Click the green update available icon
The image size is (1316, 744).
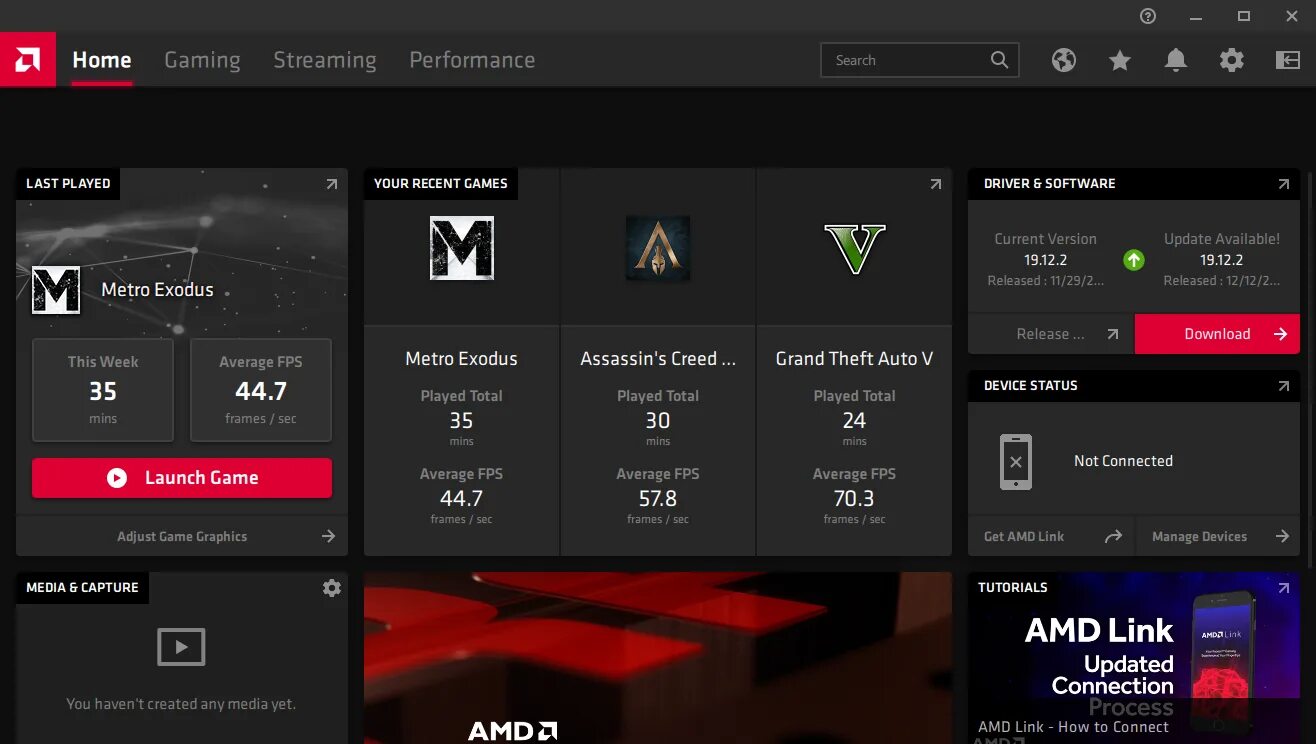[x=1133, y=259]
